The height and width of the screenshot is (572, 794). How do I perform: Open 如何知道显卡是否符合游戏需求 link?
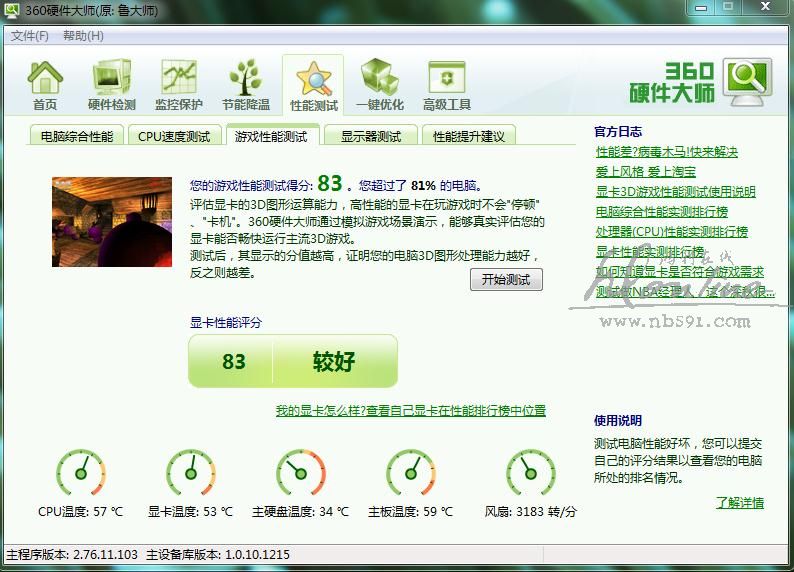point(680,271)
